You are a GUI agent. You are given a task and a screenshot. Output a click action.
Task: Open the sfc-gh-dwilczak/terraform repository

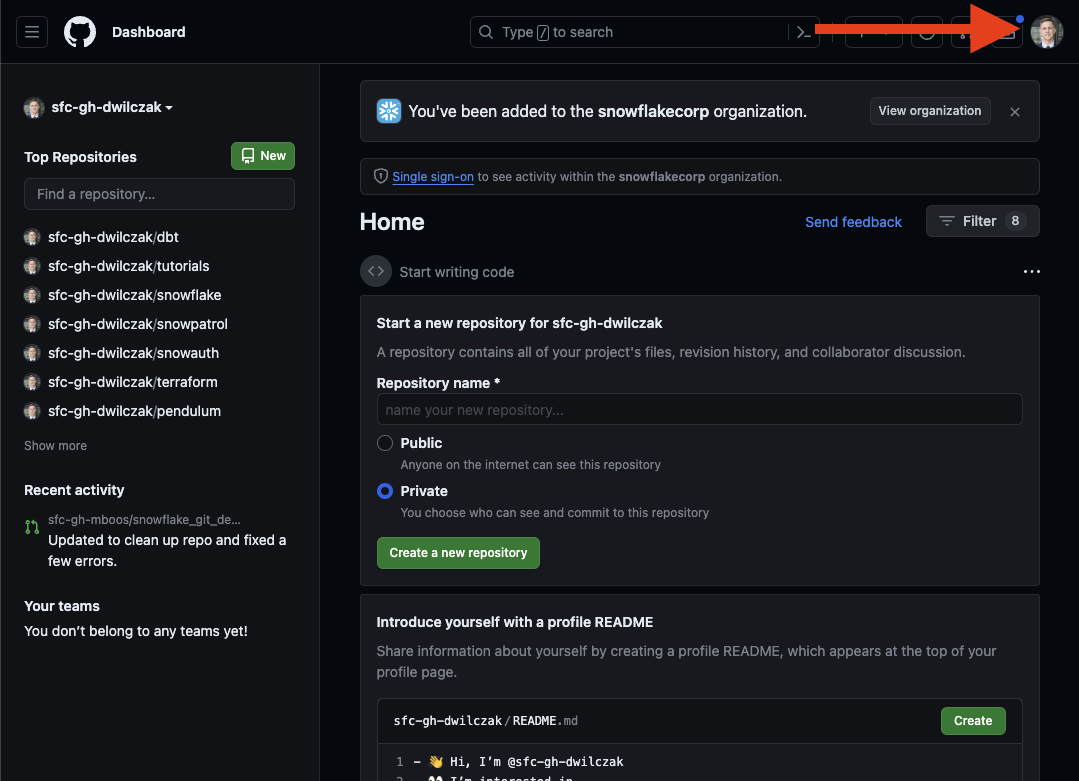click(x=132, y=382)
